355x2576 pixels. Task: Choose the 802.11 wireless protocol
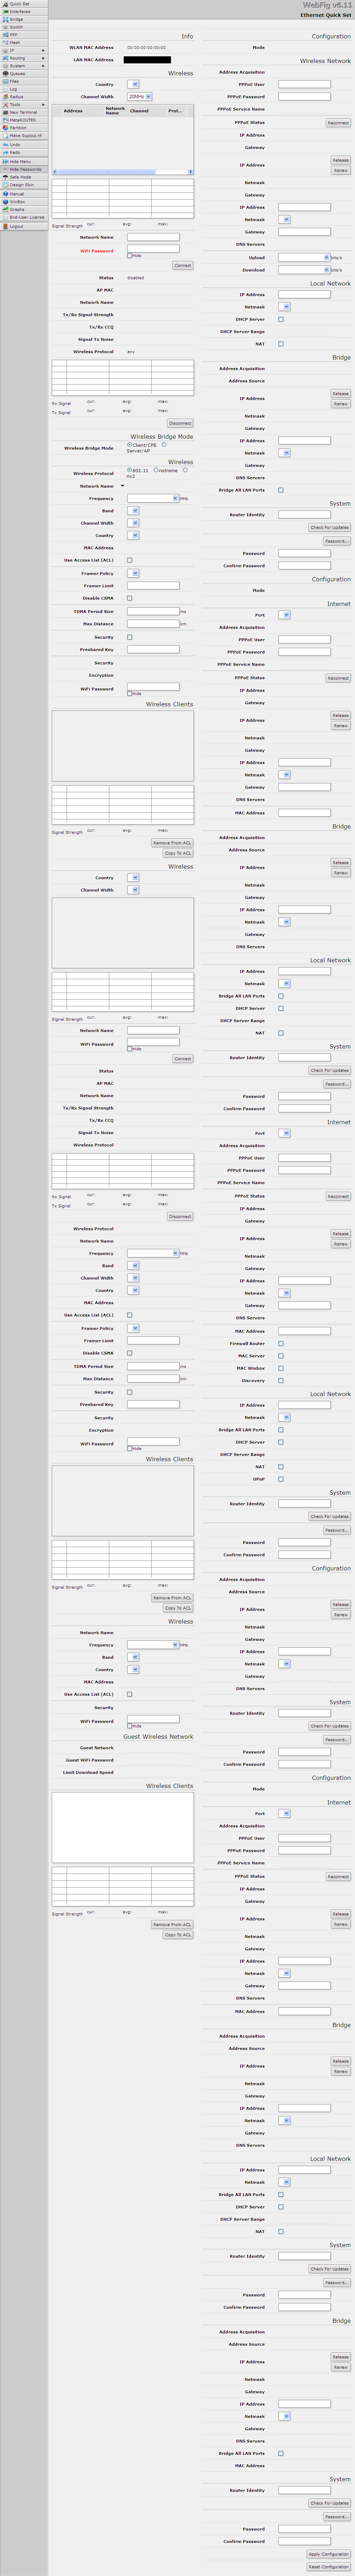[130, 470]
